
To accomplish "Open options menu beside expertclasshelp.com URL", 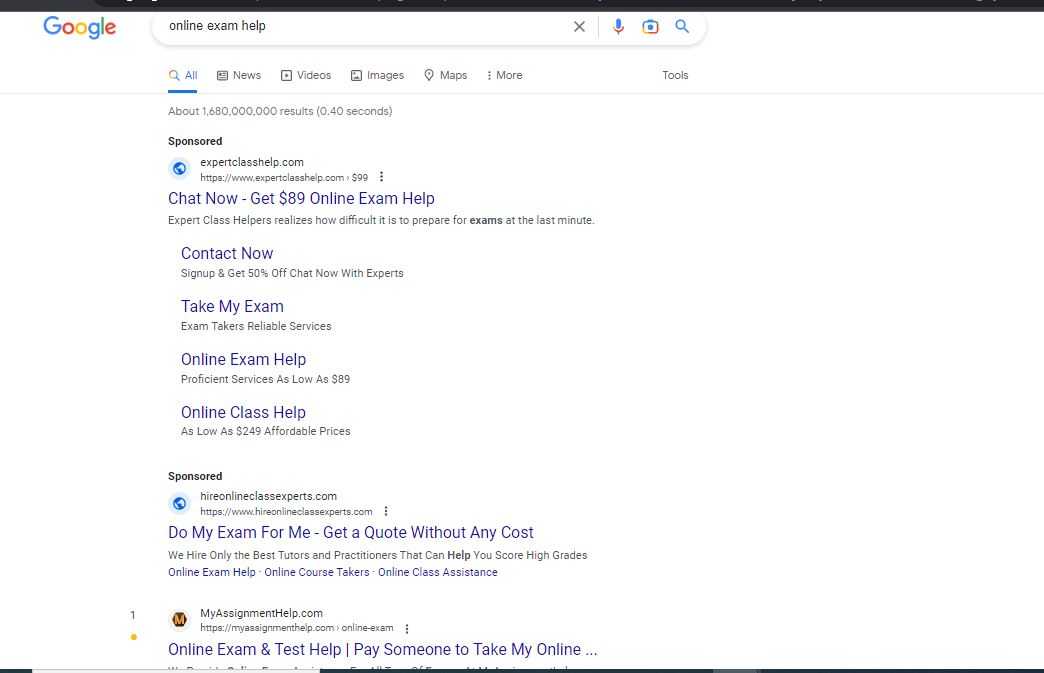I will (x=381, y=177).
